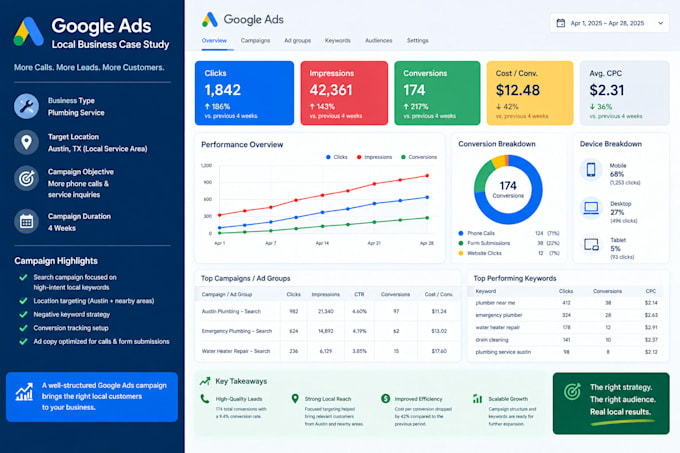This screenshot has width=680, height=453.
Task: Click the Google Ads logo in the dashboard header
Action: tap(210, 20)
